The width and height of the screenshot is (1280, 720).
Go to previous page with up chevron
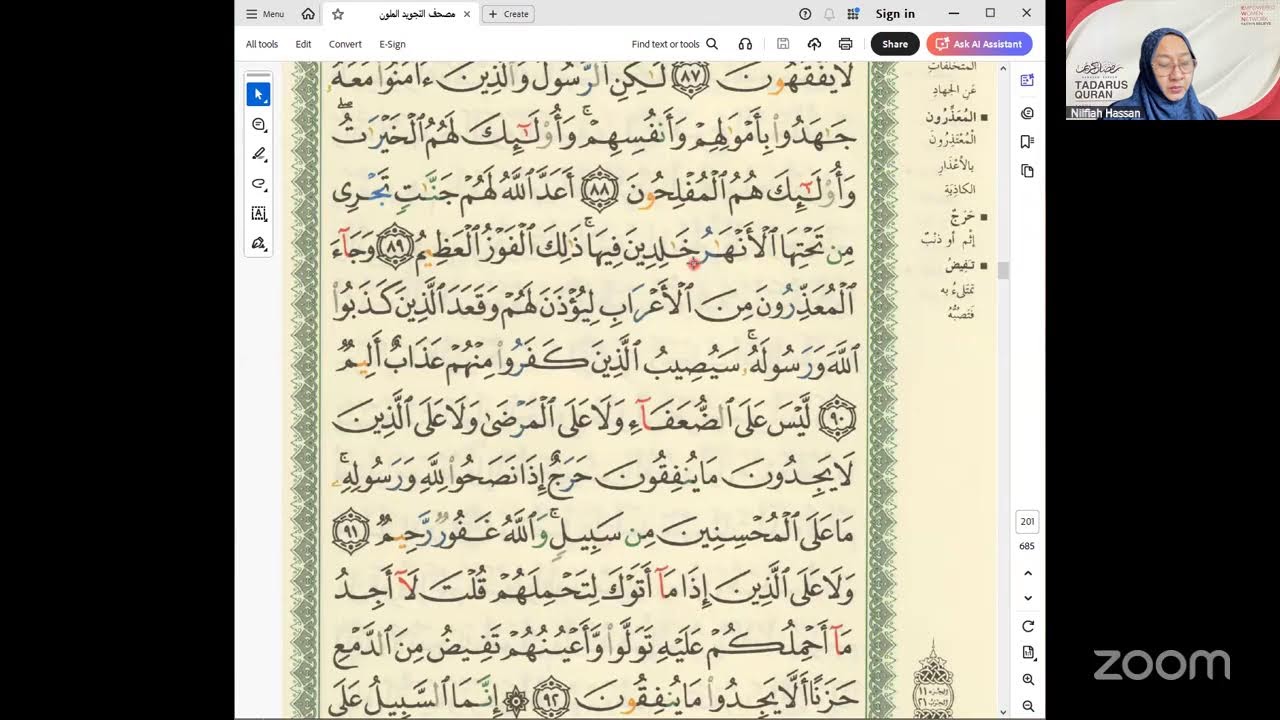click(x=1028, y=574)
